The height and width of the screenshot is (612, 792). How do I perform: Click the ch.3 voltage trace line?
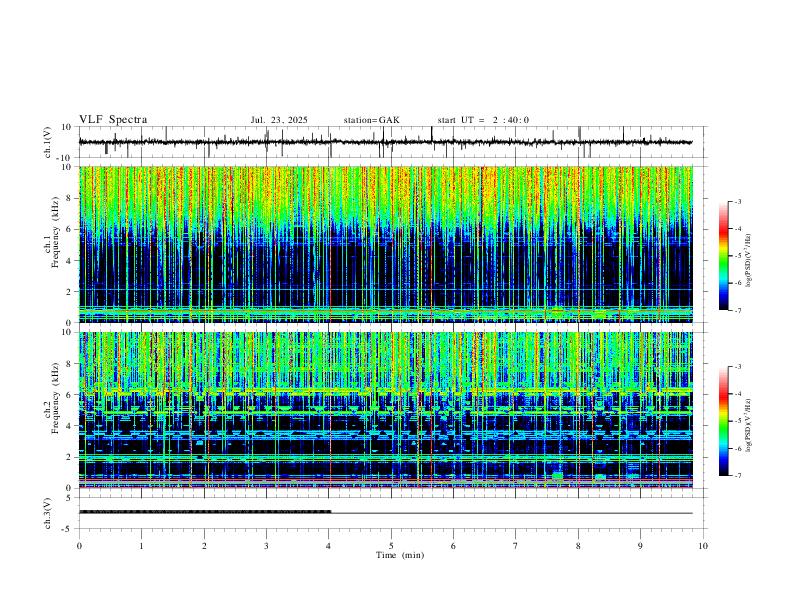(385, 513)
